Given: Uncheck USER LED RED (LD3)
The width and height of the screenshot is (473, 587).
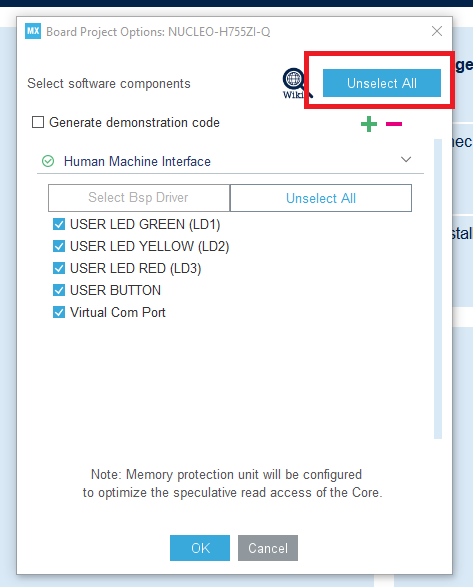Looking at the screenshot, I should pos(59,268).
